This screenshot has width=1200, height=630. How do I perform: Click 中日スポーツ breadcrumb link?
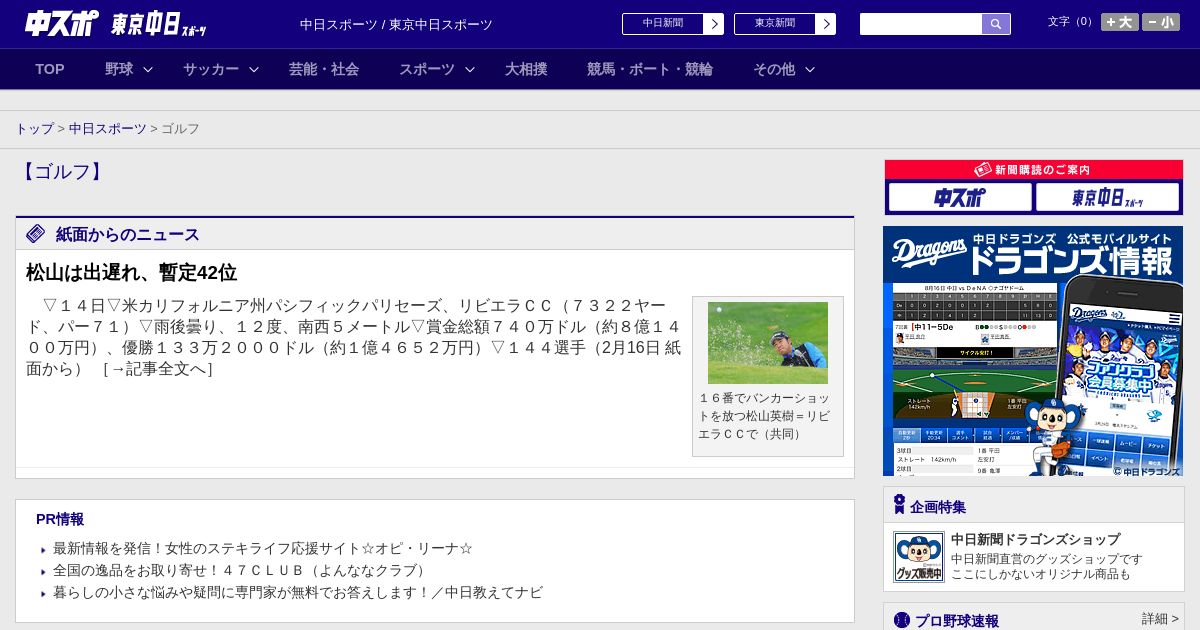(x=108, y=129)
